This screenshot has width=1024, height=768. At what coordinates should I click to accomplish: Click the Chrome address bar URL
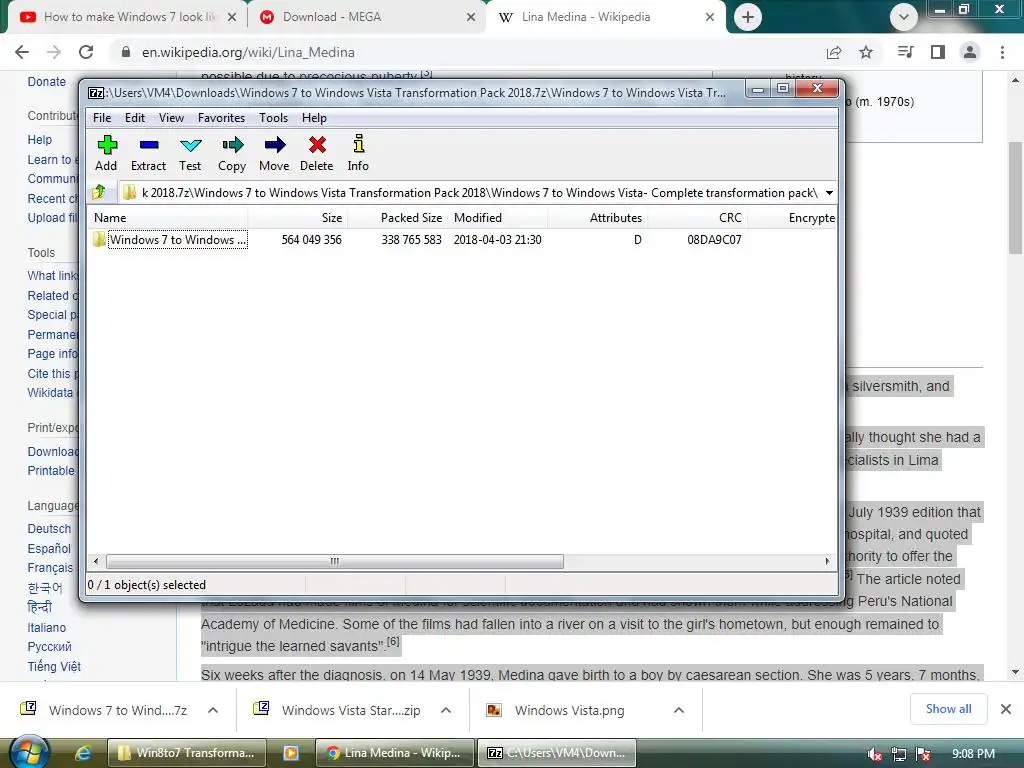(x=248, y=52)
